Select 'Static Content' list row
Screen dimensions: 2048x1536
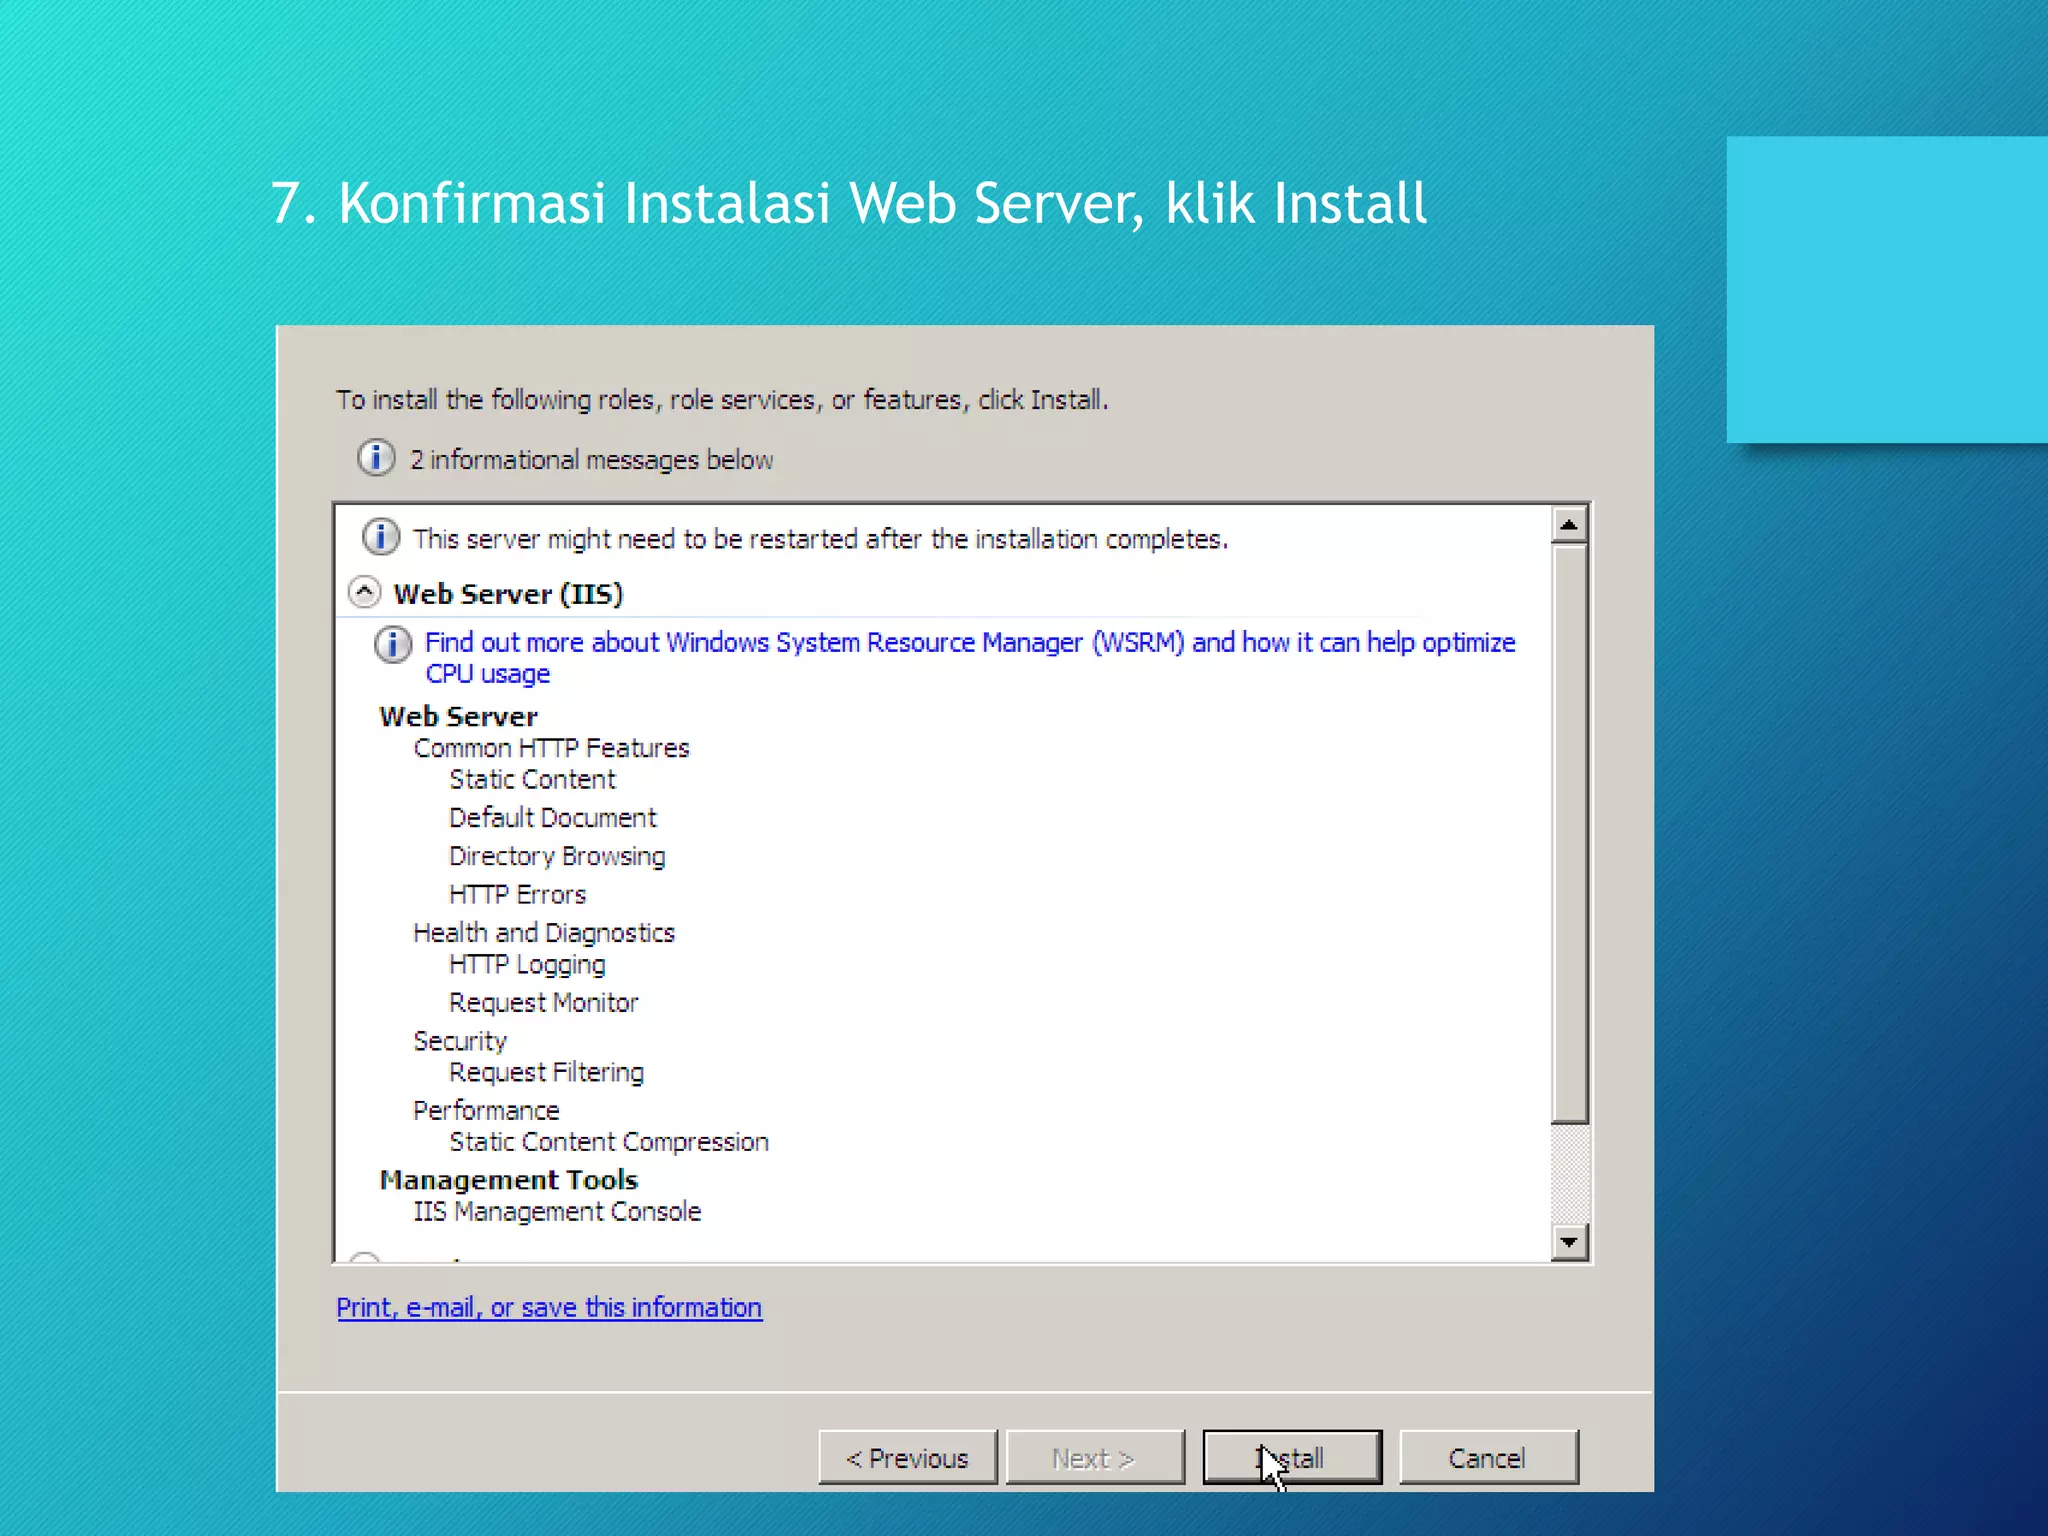click(532, 779)
